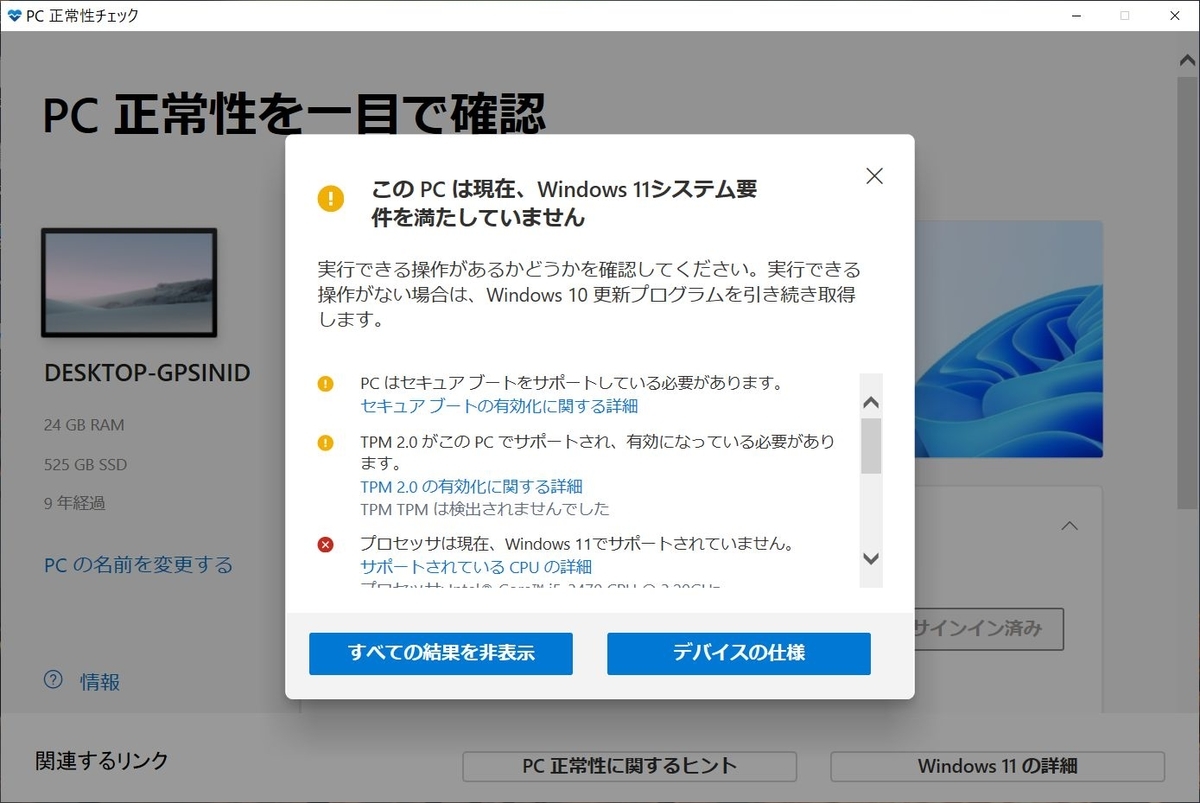Click the yellow warning icon beside dialog title

click(331, 198)
